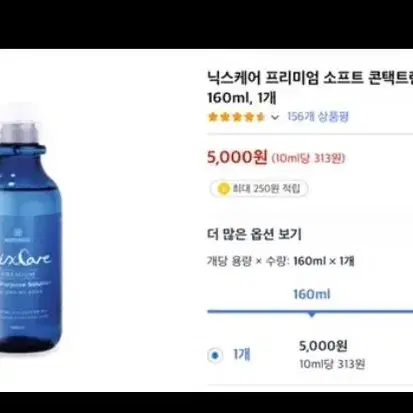413x413 pixels.
Task: Click the option row 10ml당 313원 text
Action: [x=332, y=364]
